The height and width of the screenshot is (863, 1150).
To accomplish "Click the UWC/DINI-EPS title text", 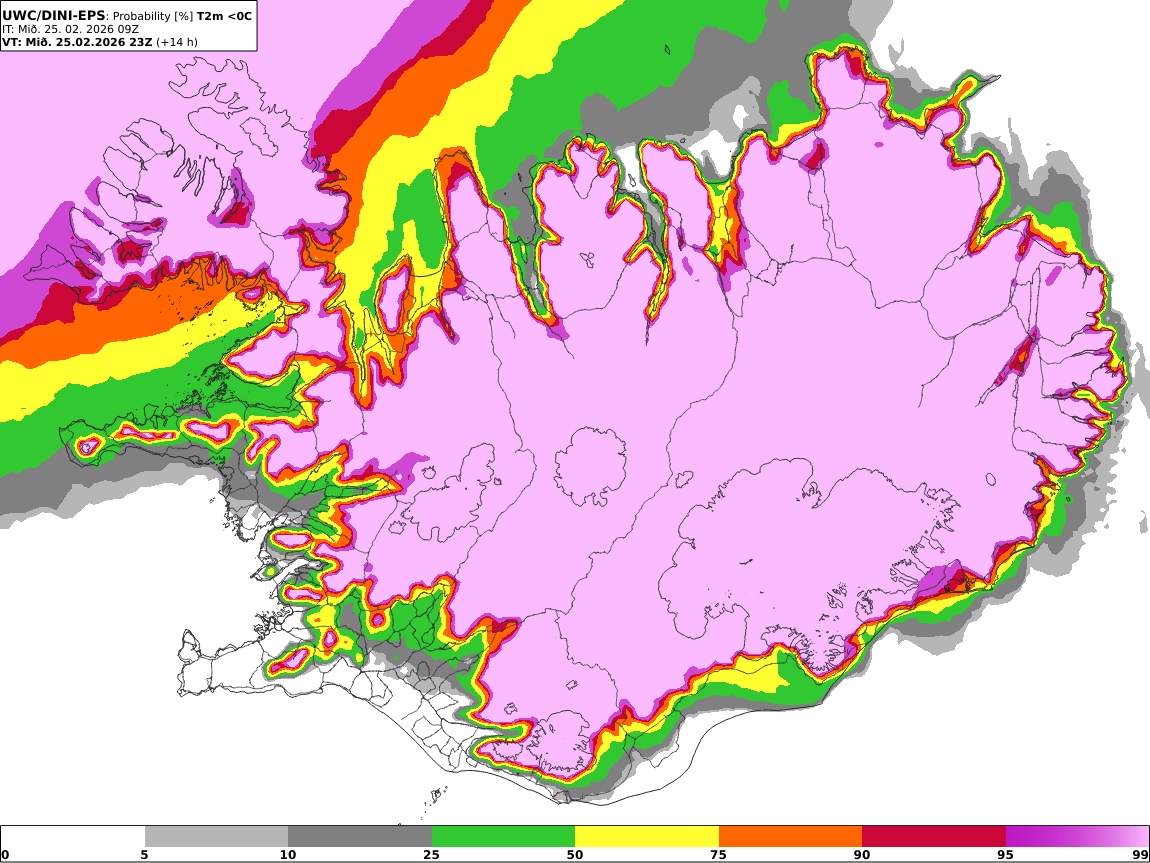I will click(54, 15).
